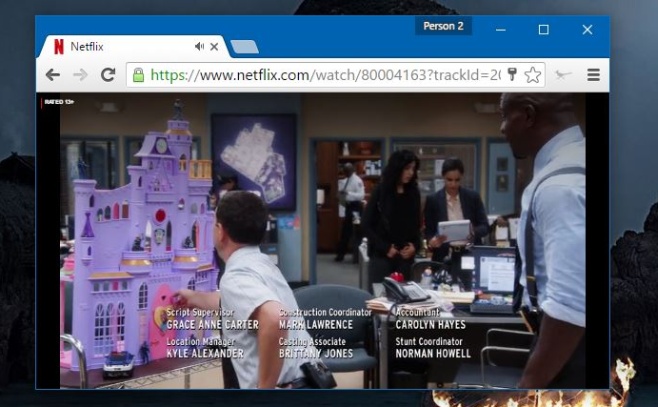
Task: Maximize the Chrome window
Action: [543, 29]
